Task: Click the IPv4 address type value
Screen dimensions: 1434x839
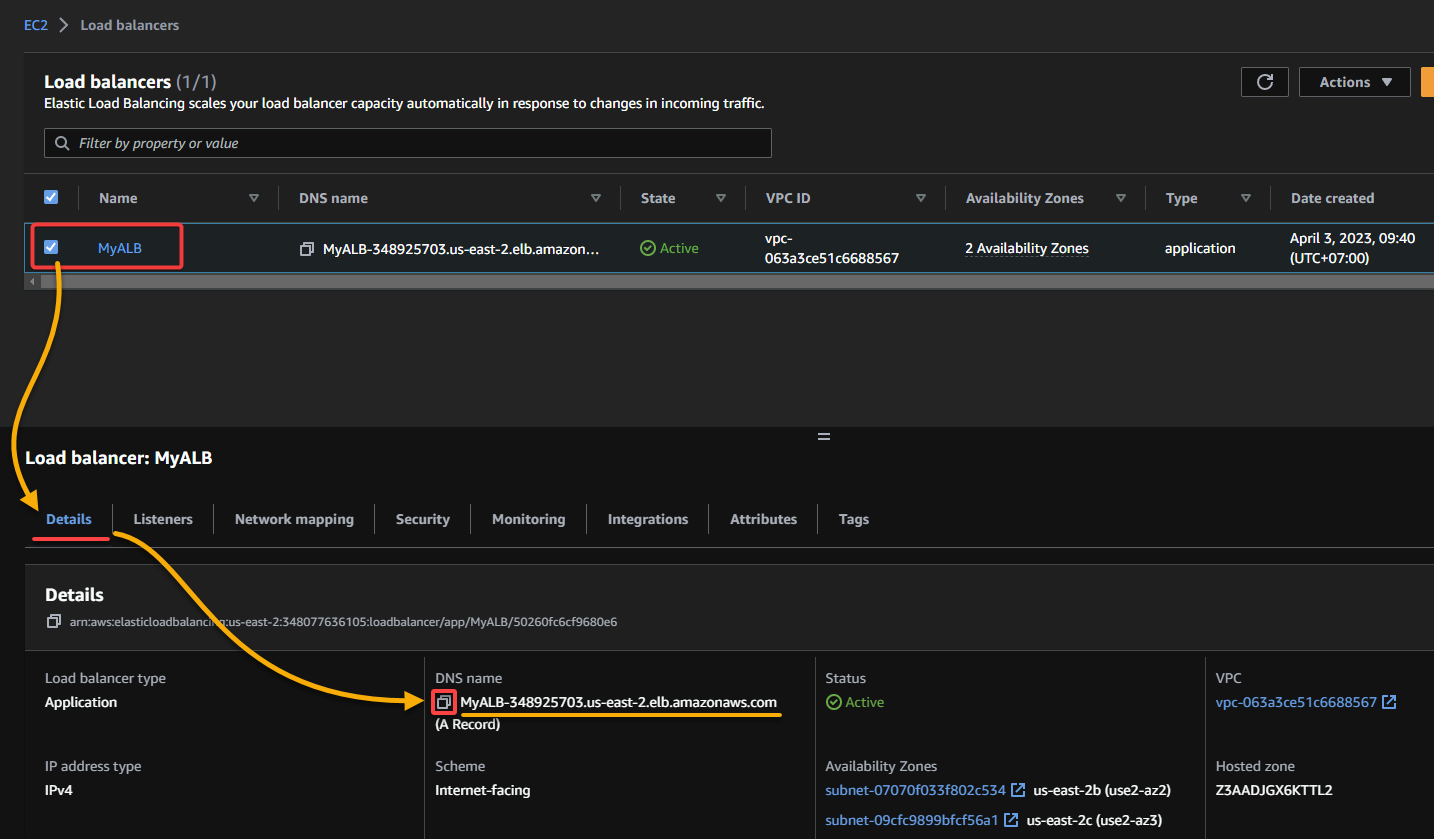Action: [x=59, y=790]
